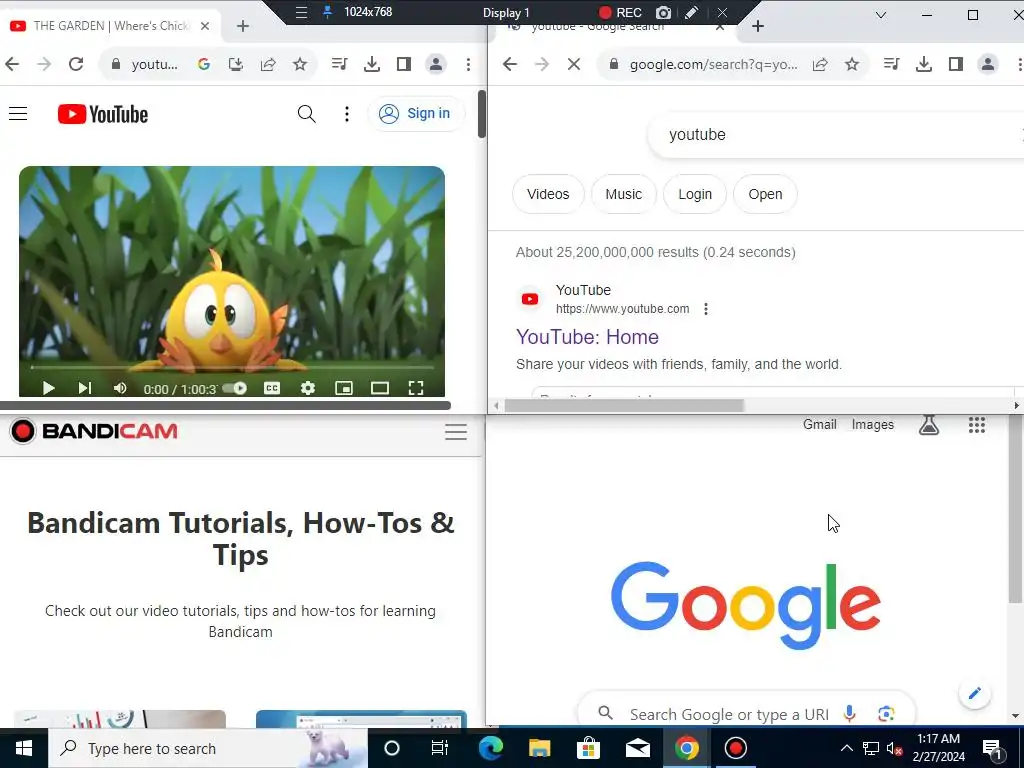Share the YouTube page from address bar

coord(268,64)
